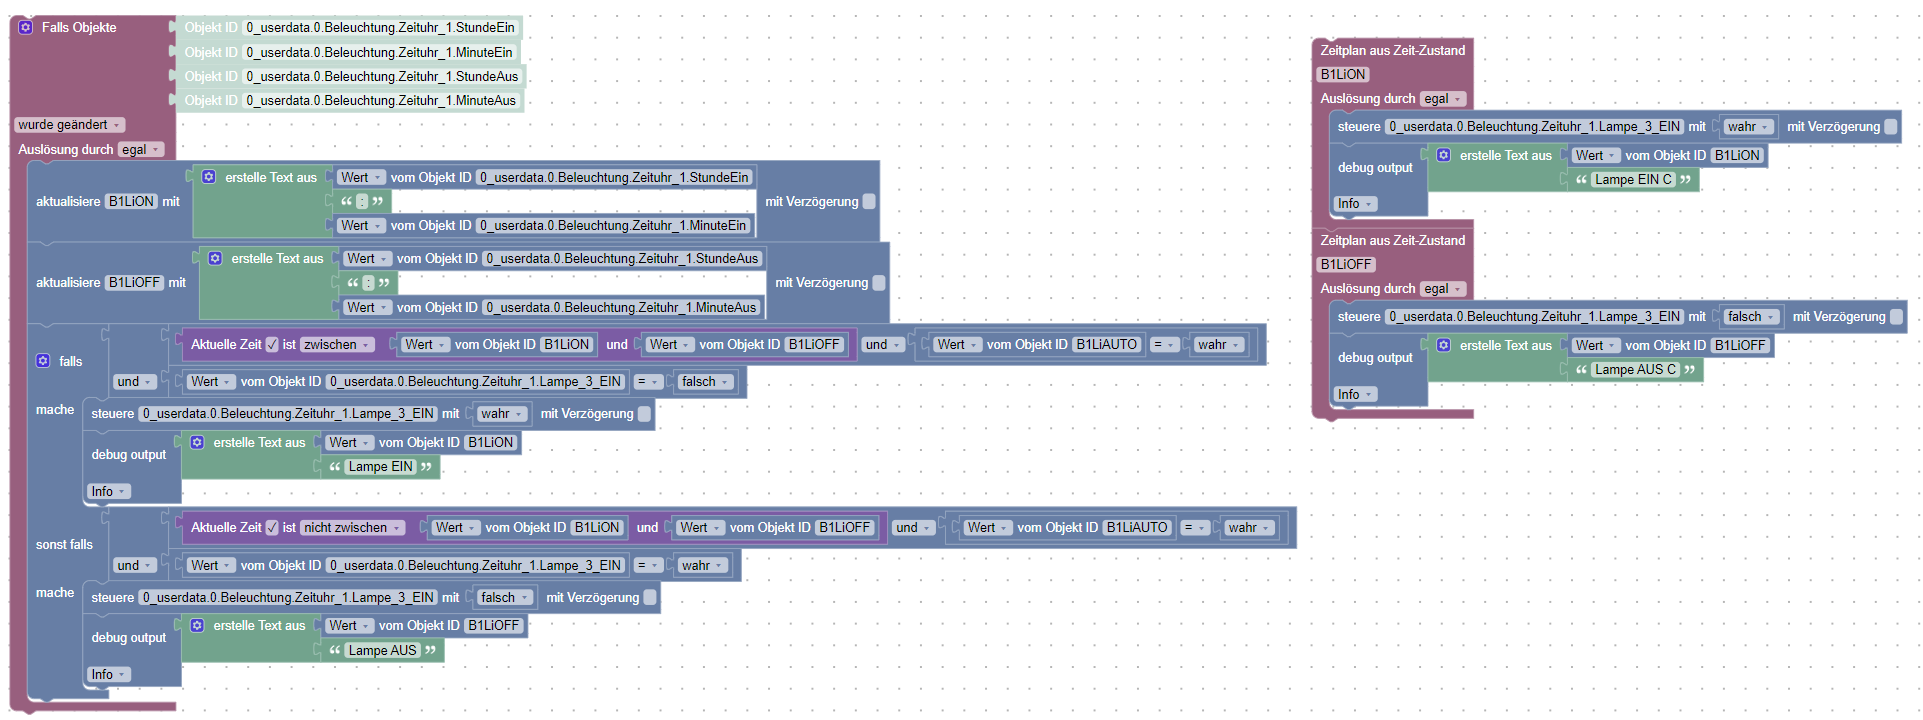This screenshot has height=720, width=1923.
Task: Click B1LiON field in 'aktualisiere' block
Action: (132, 201)
